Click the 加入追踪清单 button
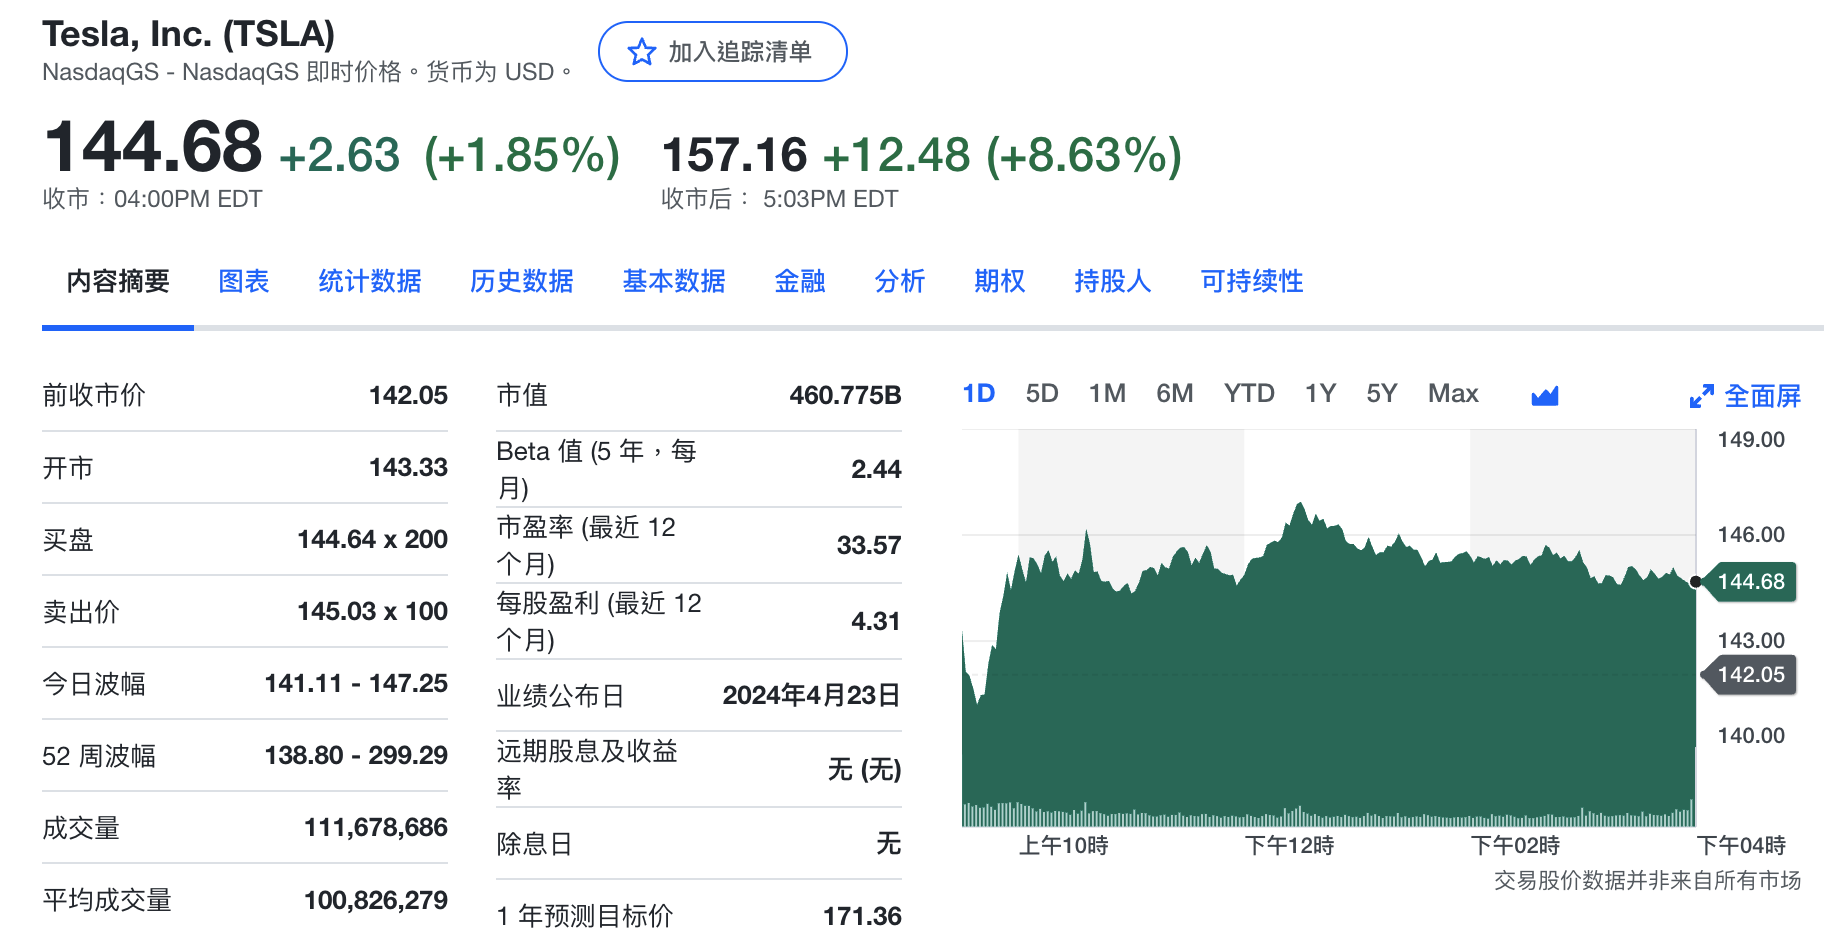The width and height of the screenshot is (1824, 942). click(x=722, y=52)
